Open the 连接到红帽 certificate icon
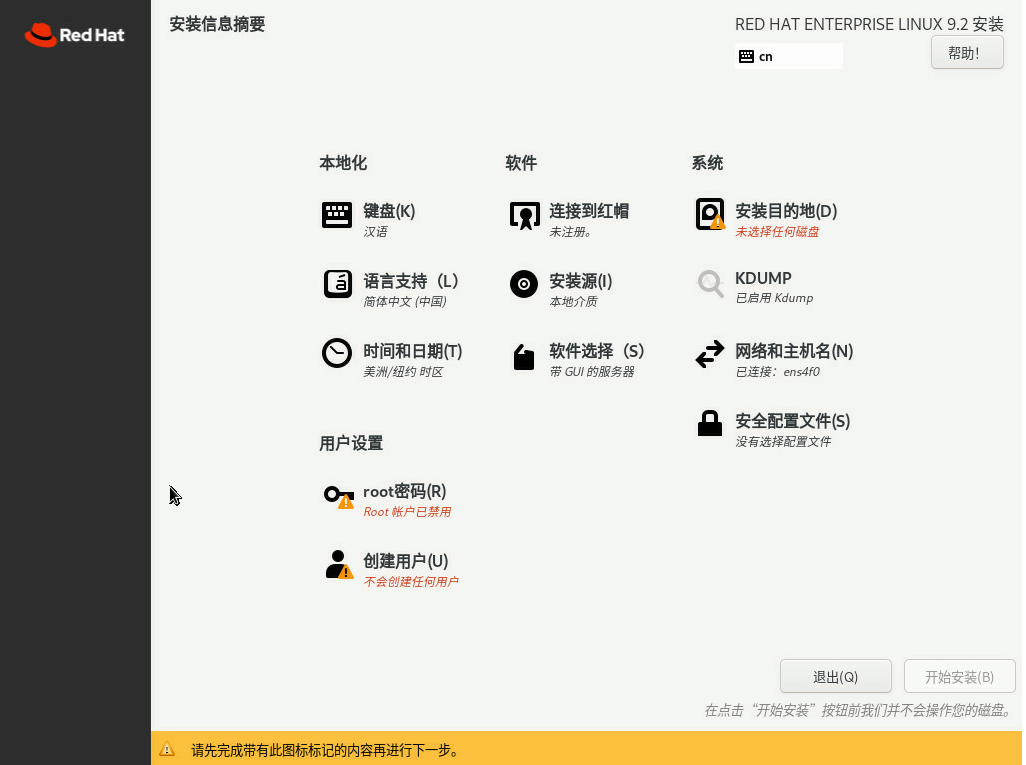The width and height of the screenshot is (1026, 765). tap(524, 215)
